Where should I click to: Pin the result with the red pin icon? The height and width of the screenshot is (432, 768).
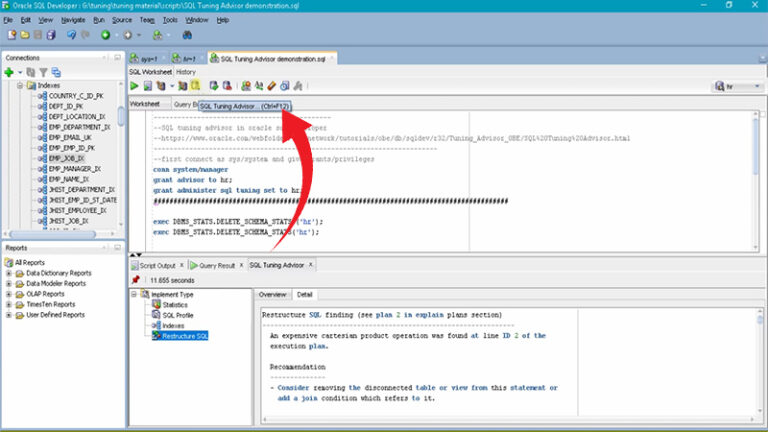136,280
